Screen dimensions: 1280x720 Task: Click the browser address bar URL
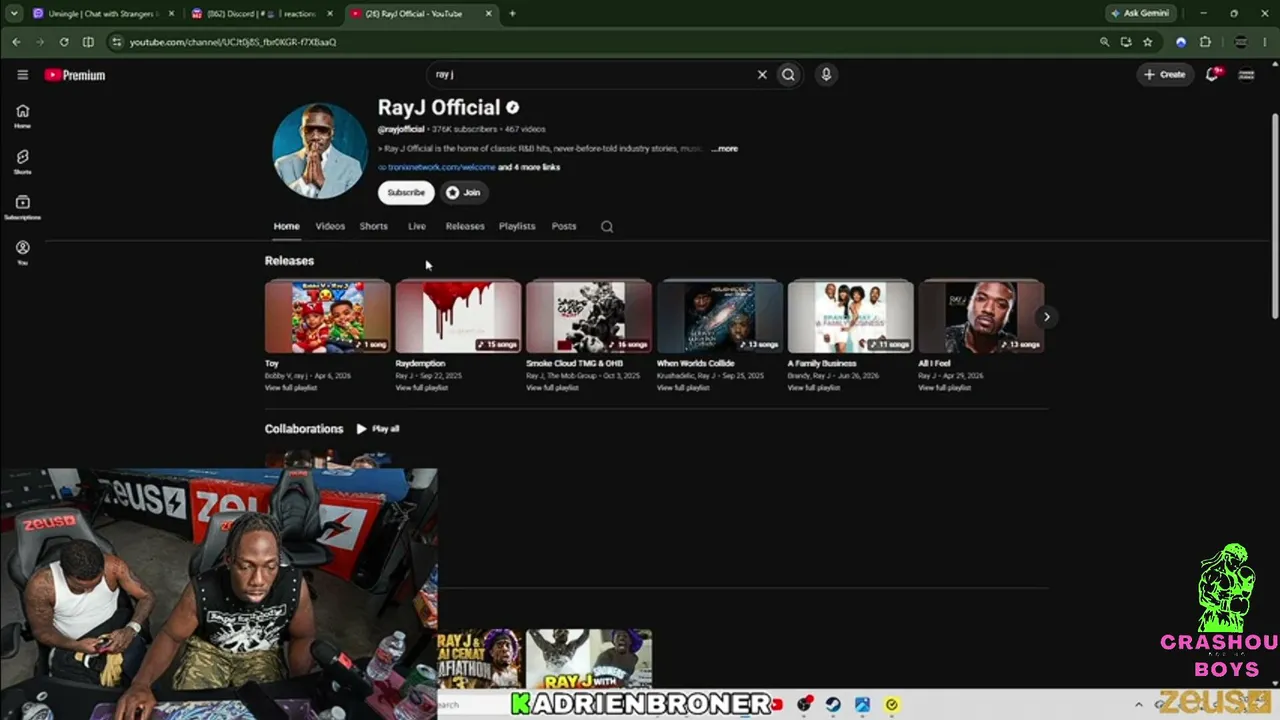click(x=233, y=42)
